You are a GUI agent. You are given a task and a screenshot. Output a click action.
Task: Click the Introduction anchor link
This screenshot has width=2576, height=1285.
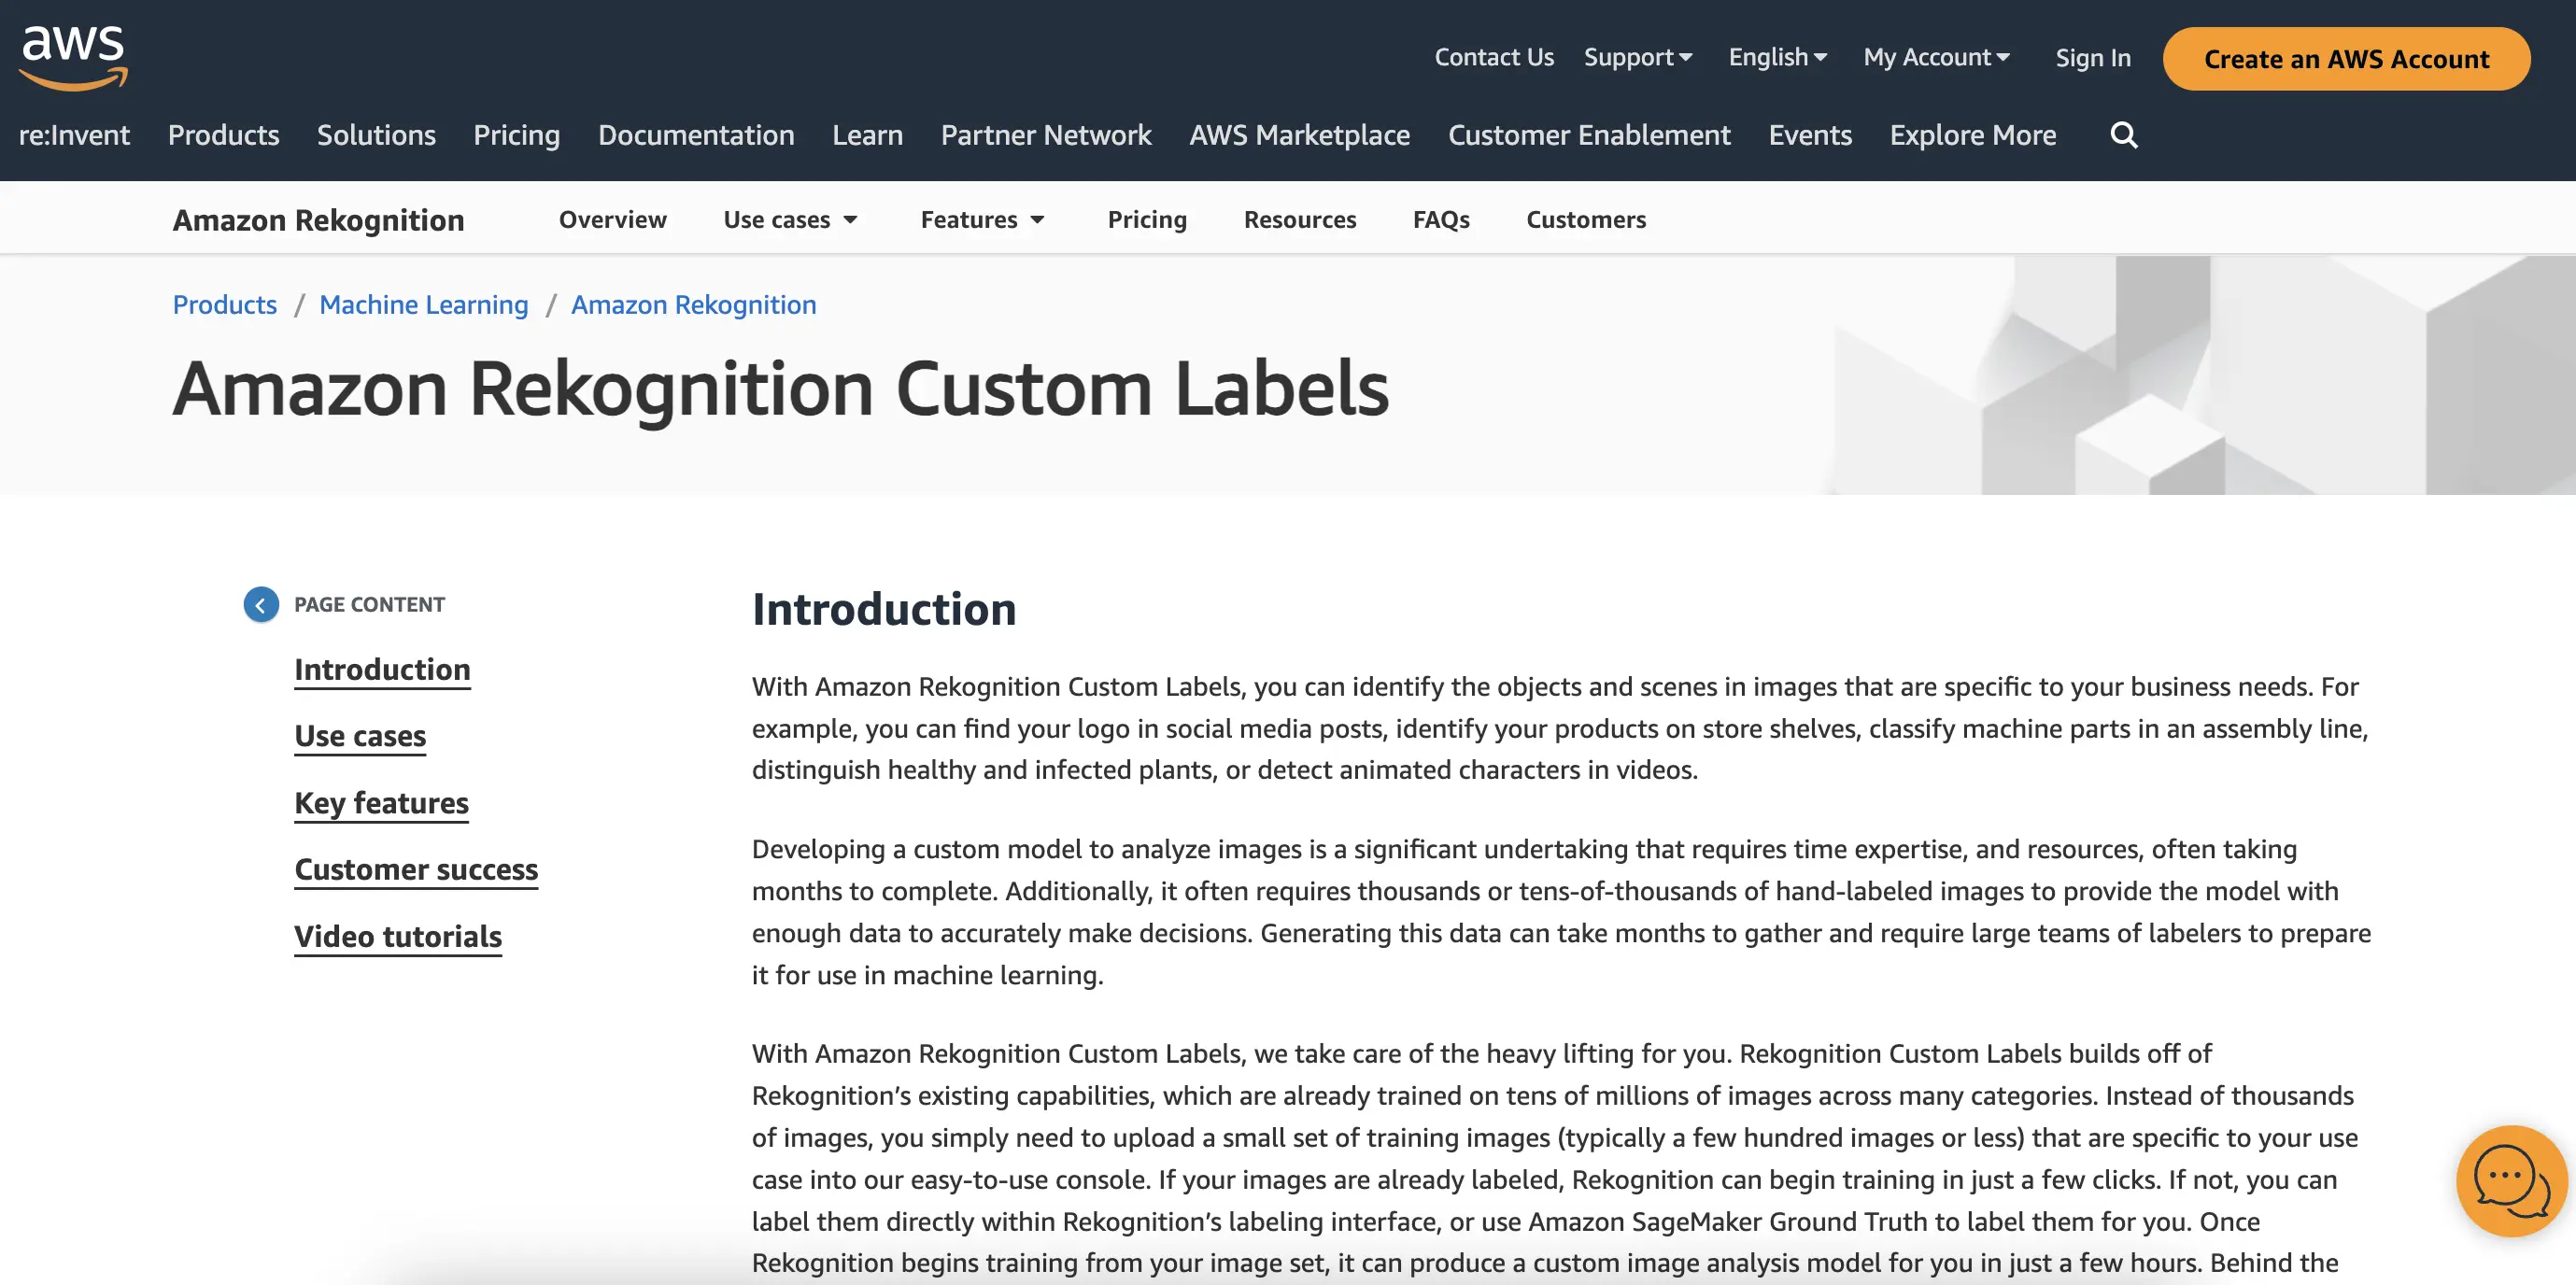click(x=383, y=669)
